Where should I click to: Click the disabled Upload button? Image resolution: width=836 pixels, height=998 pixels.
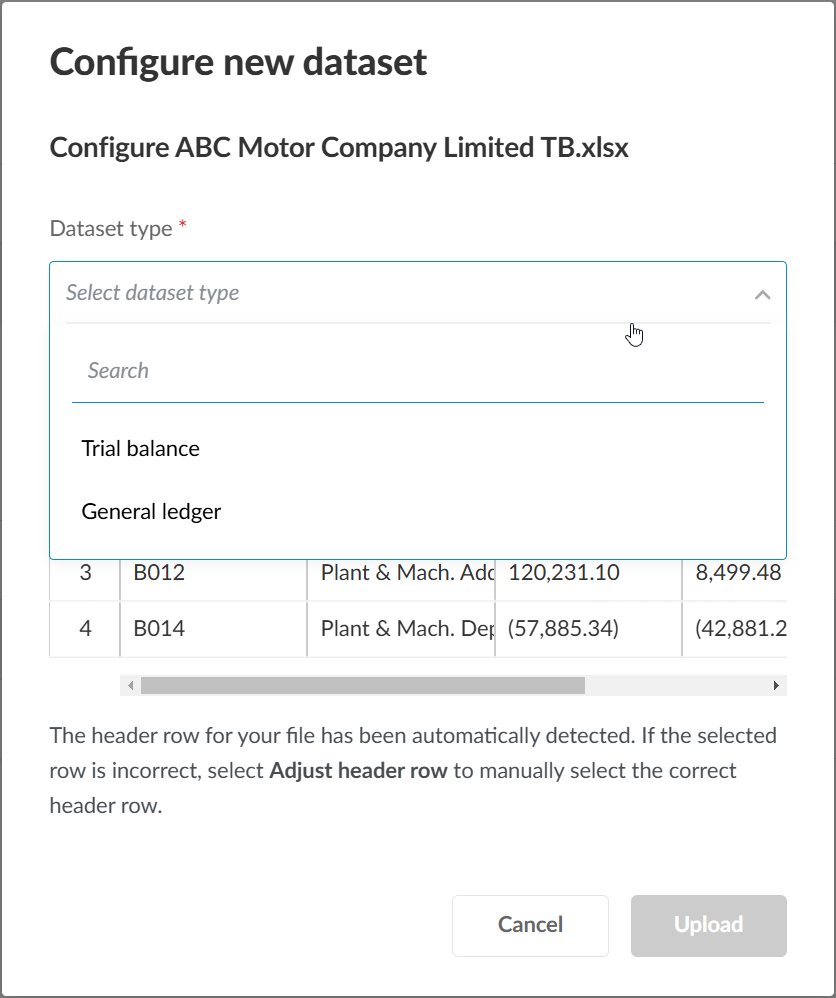709,925
